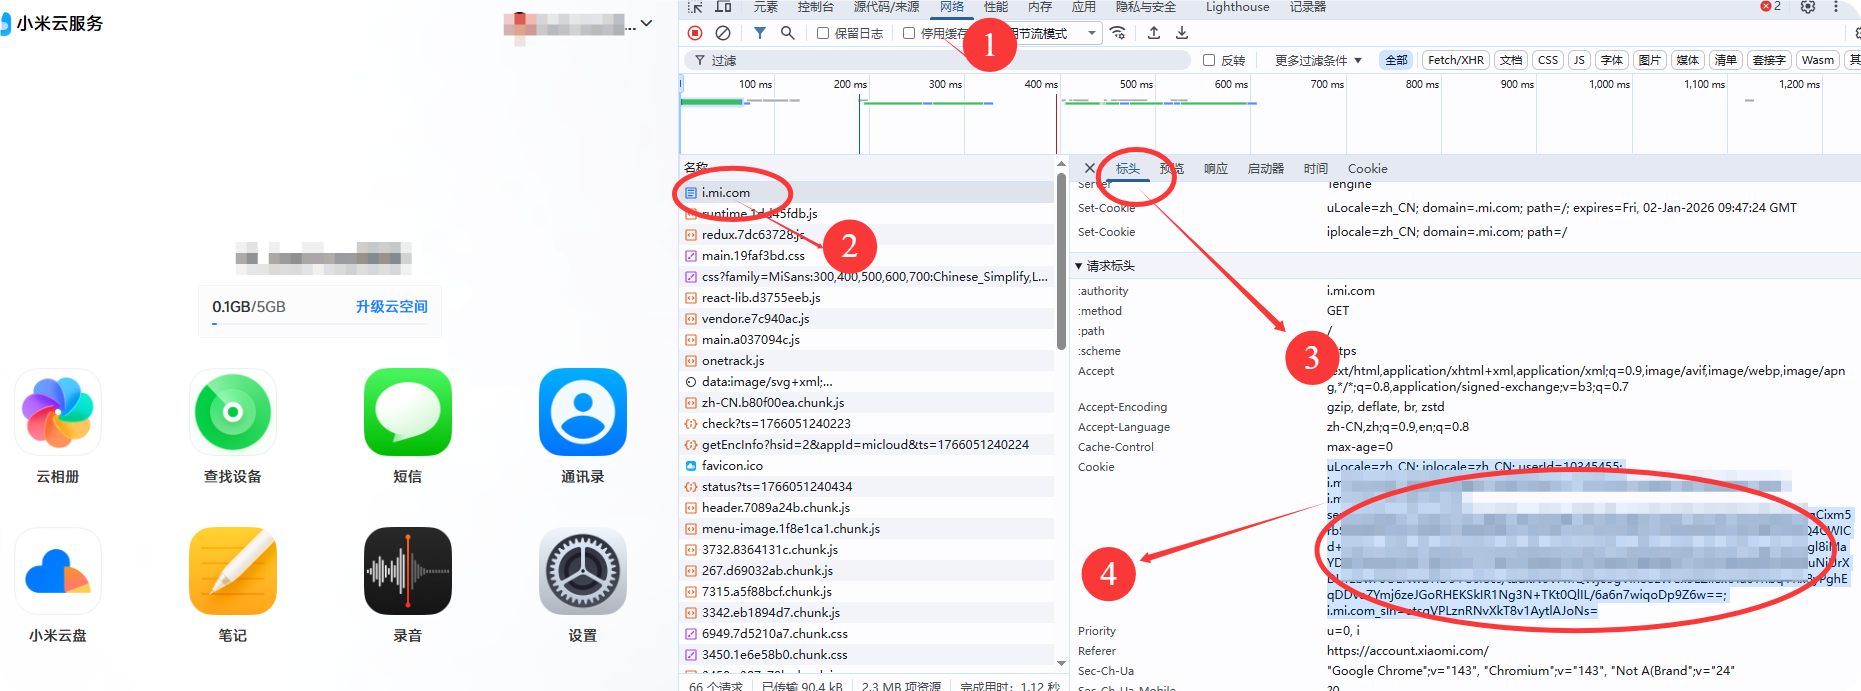
Task: Open the Lighthouse panel tab
Action: [x=1237, y=7]
